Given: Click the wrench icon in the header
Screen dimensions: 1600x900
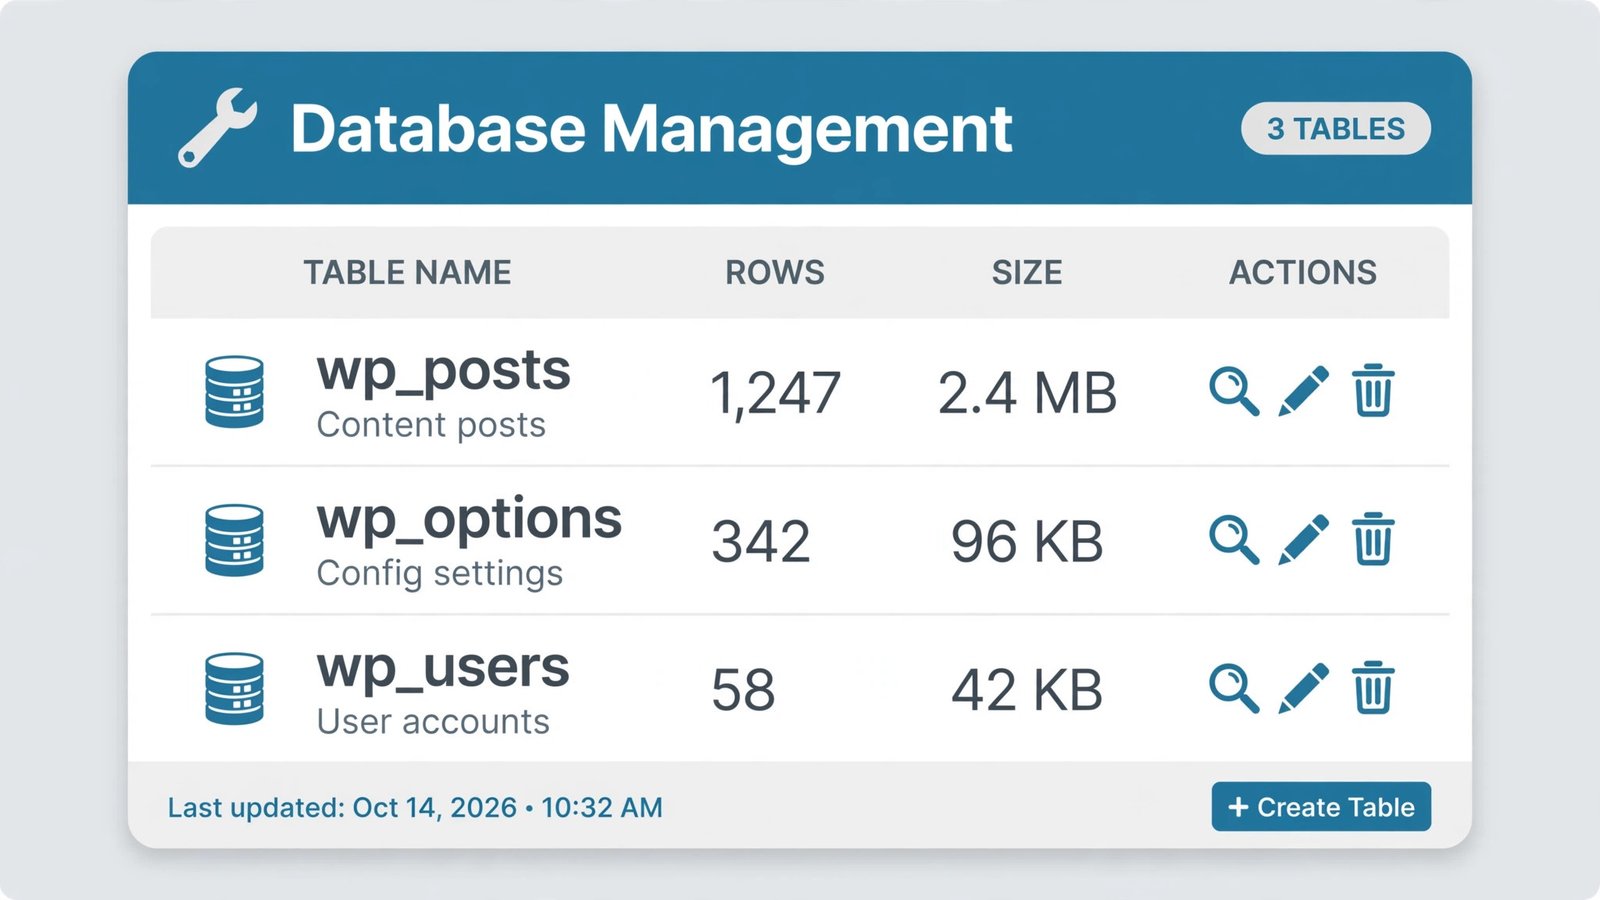Looking at the screenshot, I should (x=217, y=128).
